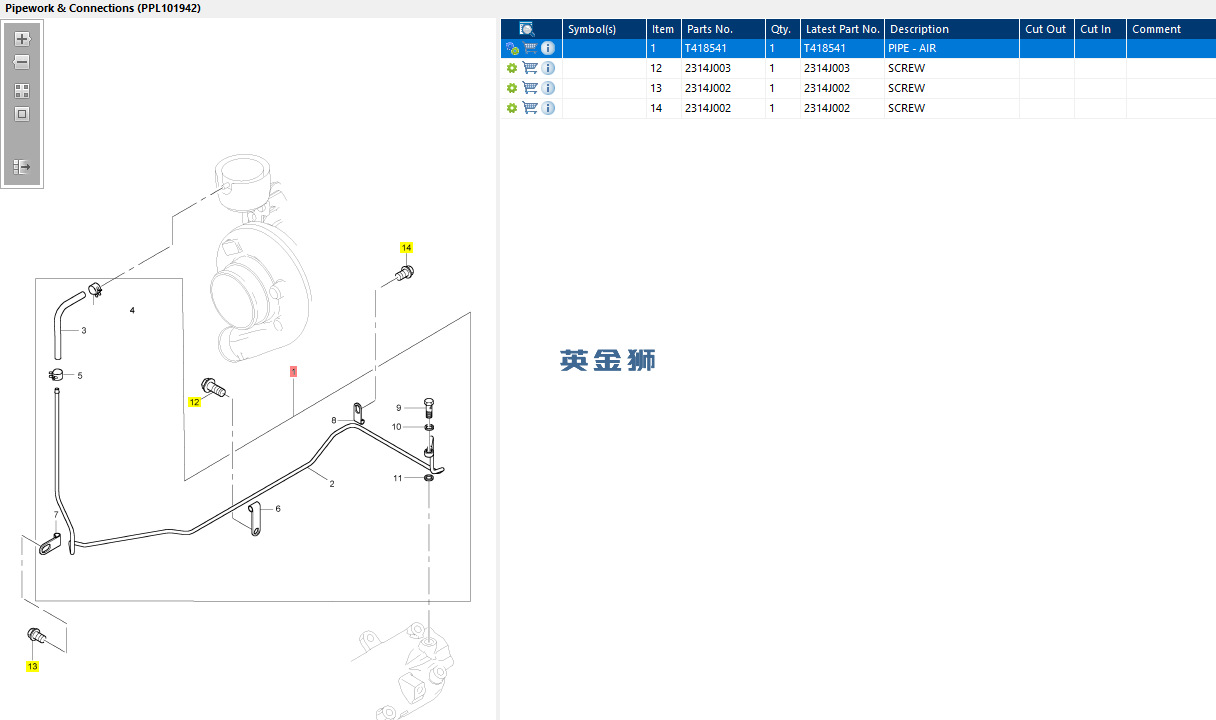The image size is (1216, 720).
Task: Click the Comment column header
Action: click(1171, 29)
